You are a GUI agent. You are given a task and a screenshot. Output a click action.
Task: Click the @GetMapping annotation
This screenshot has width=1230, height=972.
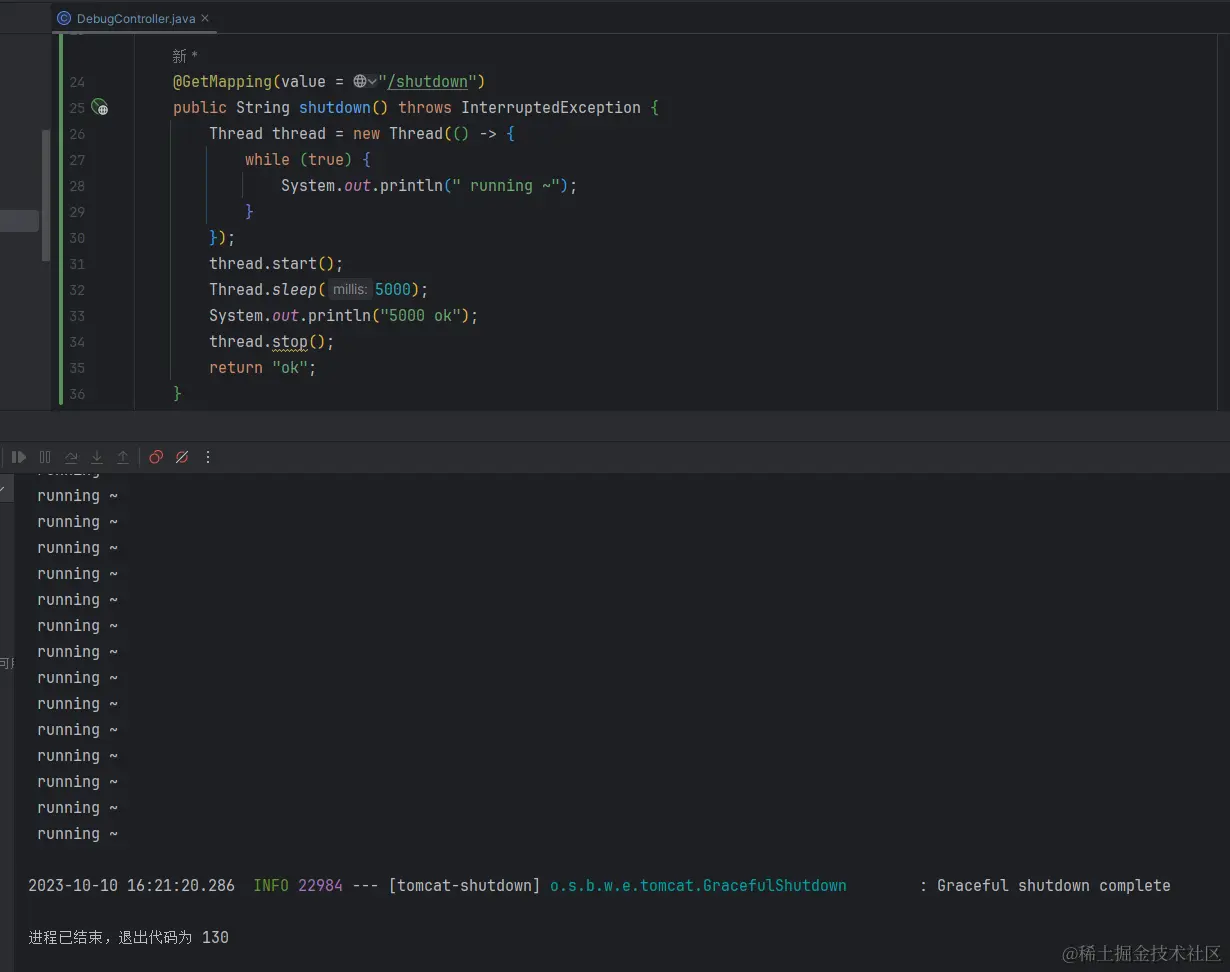[x=222, y=82]
